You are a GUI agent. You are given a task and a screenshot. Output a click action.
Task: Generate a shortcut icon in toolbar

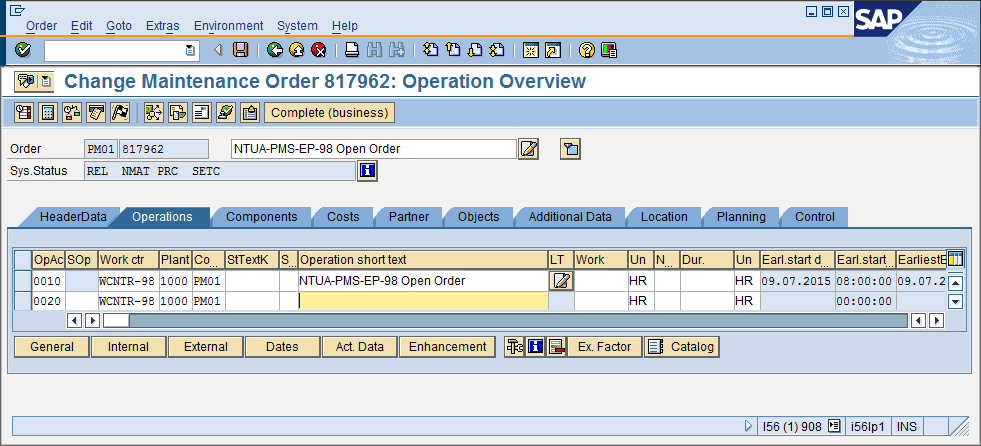(x=553, y=50)
